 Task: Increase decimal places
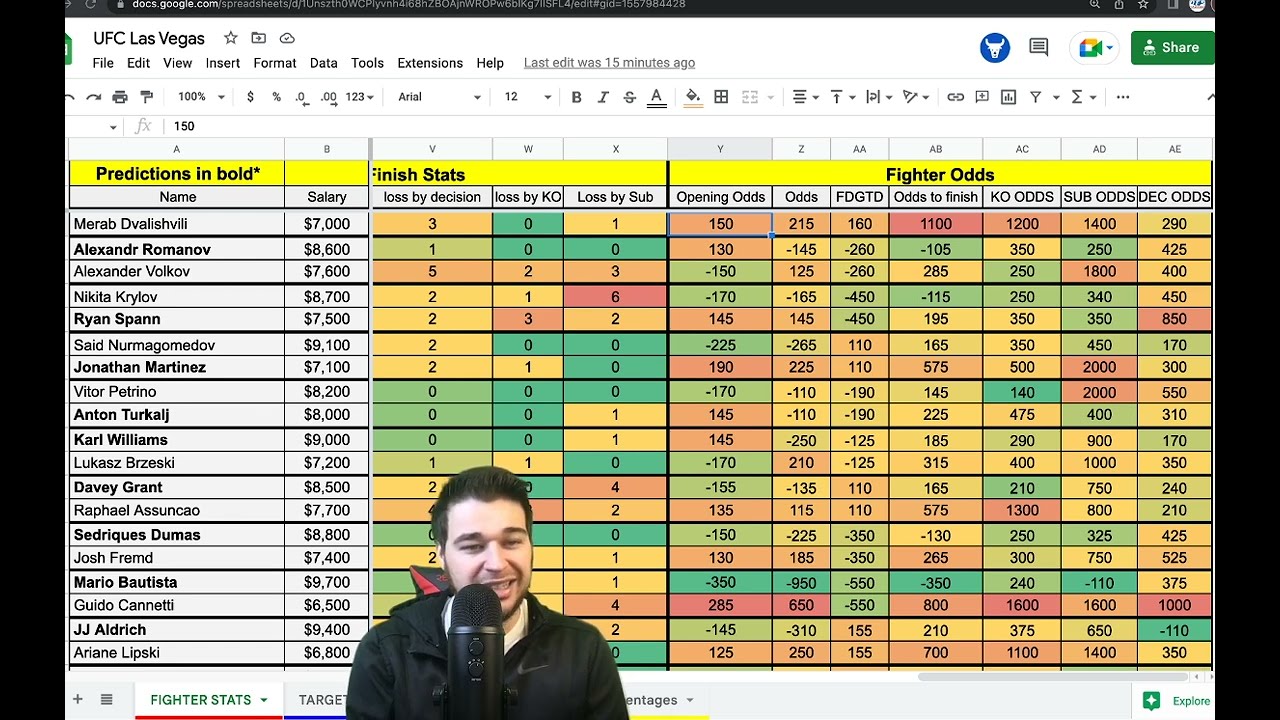[x=328, y=97]
